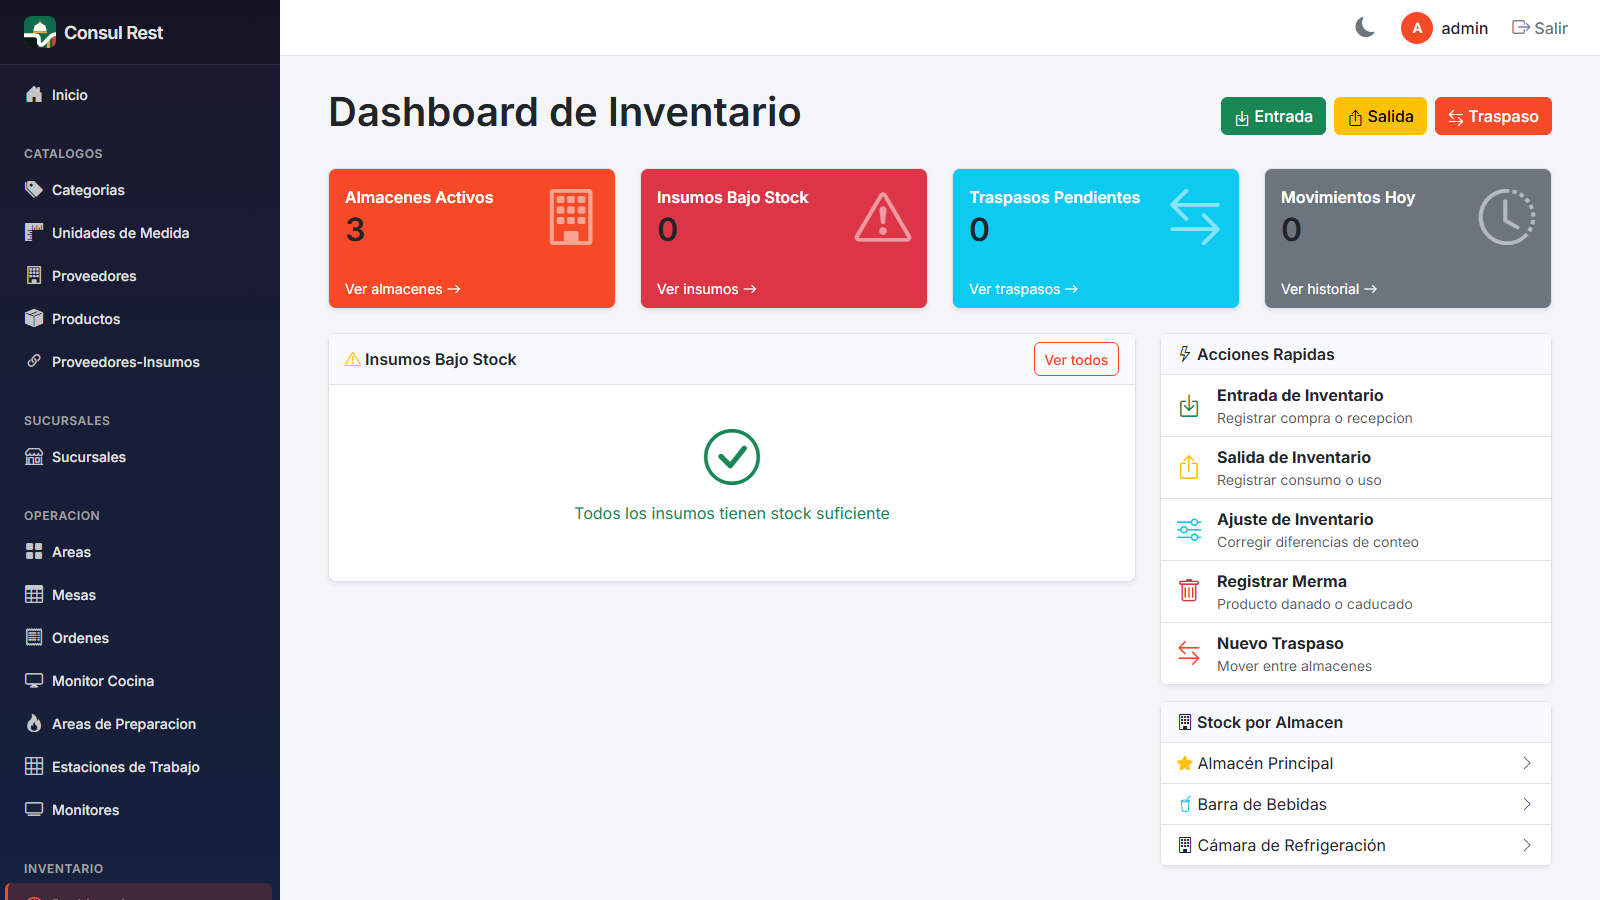
Task: Open Unidades de Medida menu item
Action: click(x=140, y=233)
